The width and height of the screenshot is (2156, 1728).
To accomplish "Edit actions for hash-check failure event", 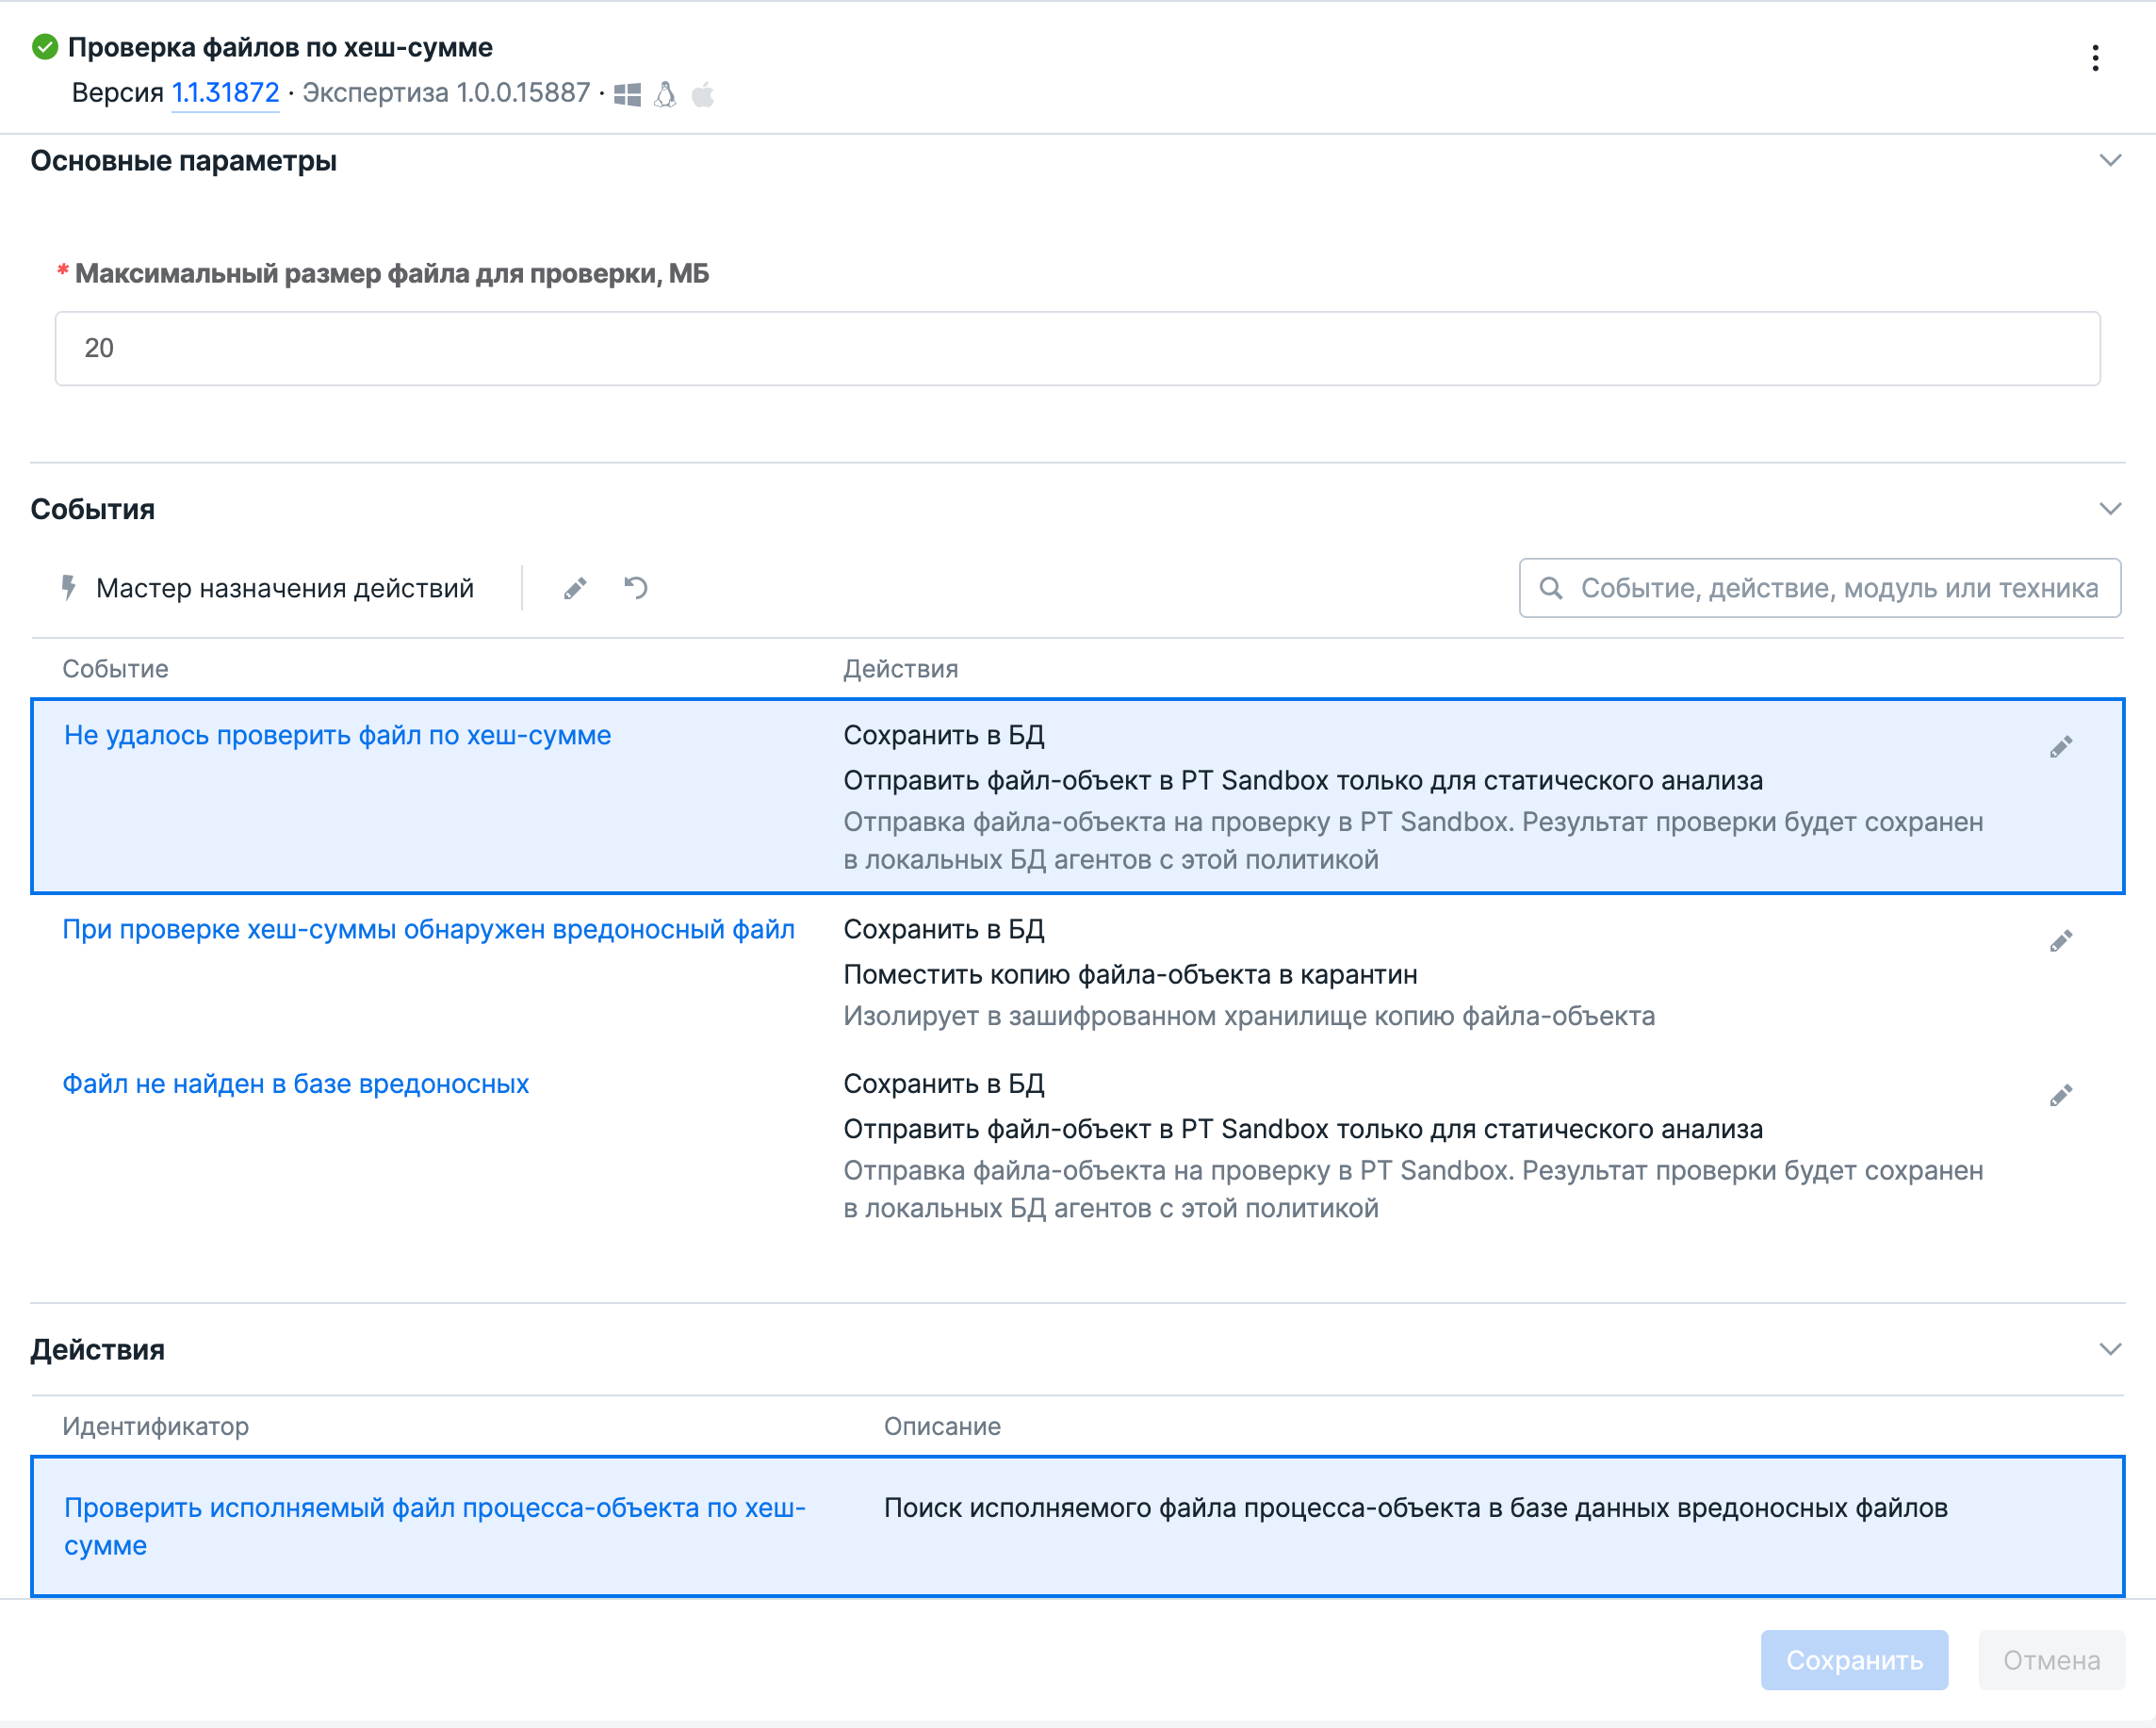I will (x=2060, y=748).
